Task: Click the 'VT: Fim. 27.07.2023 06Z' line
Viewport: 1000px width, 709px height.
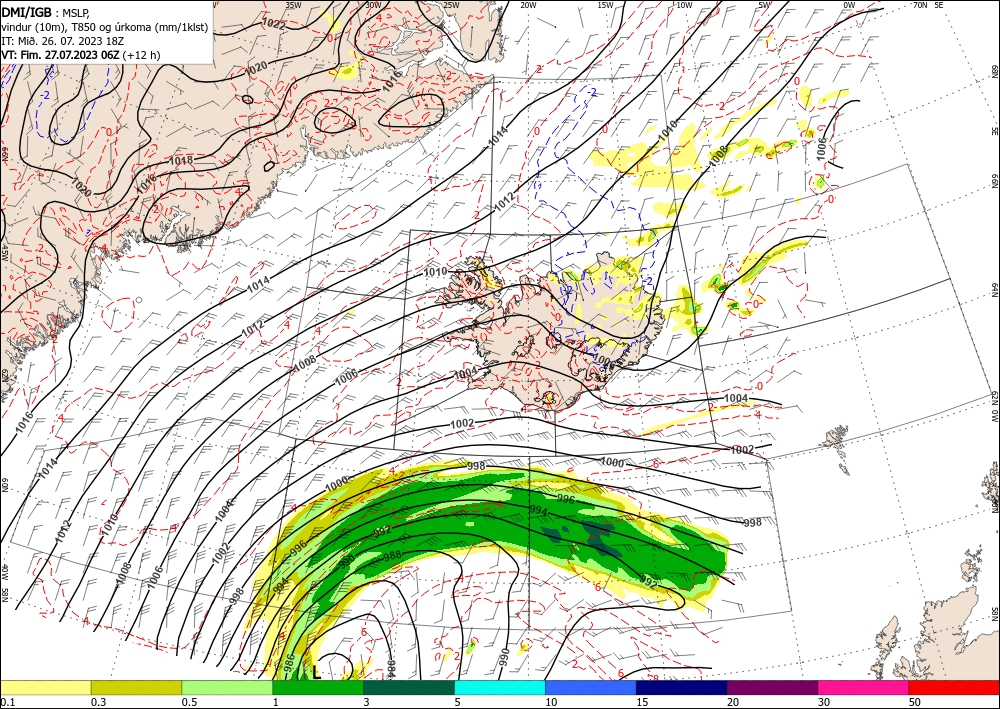Action: coord(60,55)
